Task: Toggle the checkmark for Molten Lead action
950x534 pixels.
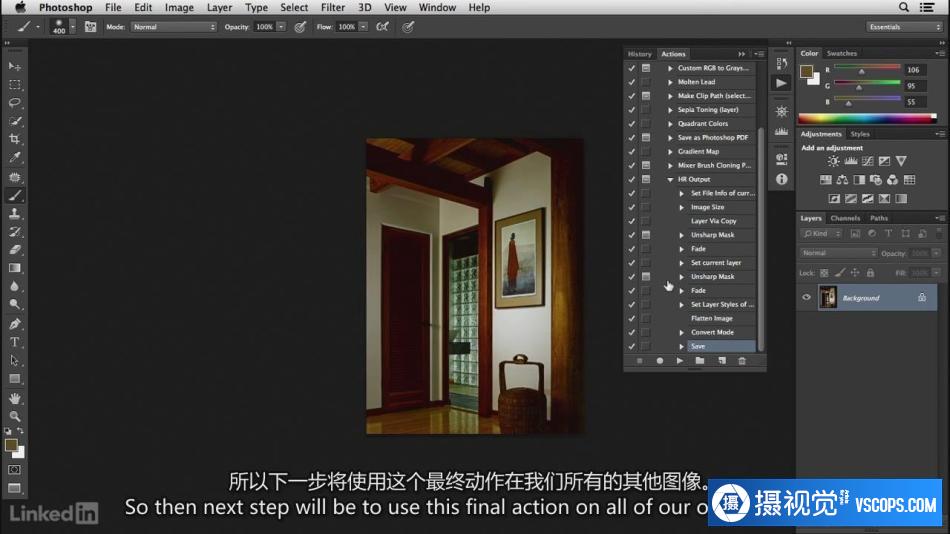Action: click(x=631, y=82)
